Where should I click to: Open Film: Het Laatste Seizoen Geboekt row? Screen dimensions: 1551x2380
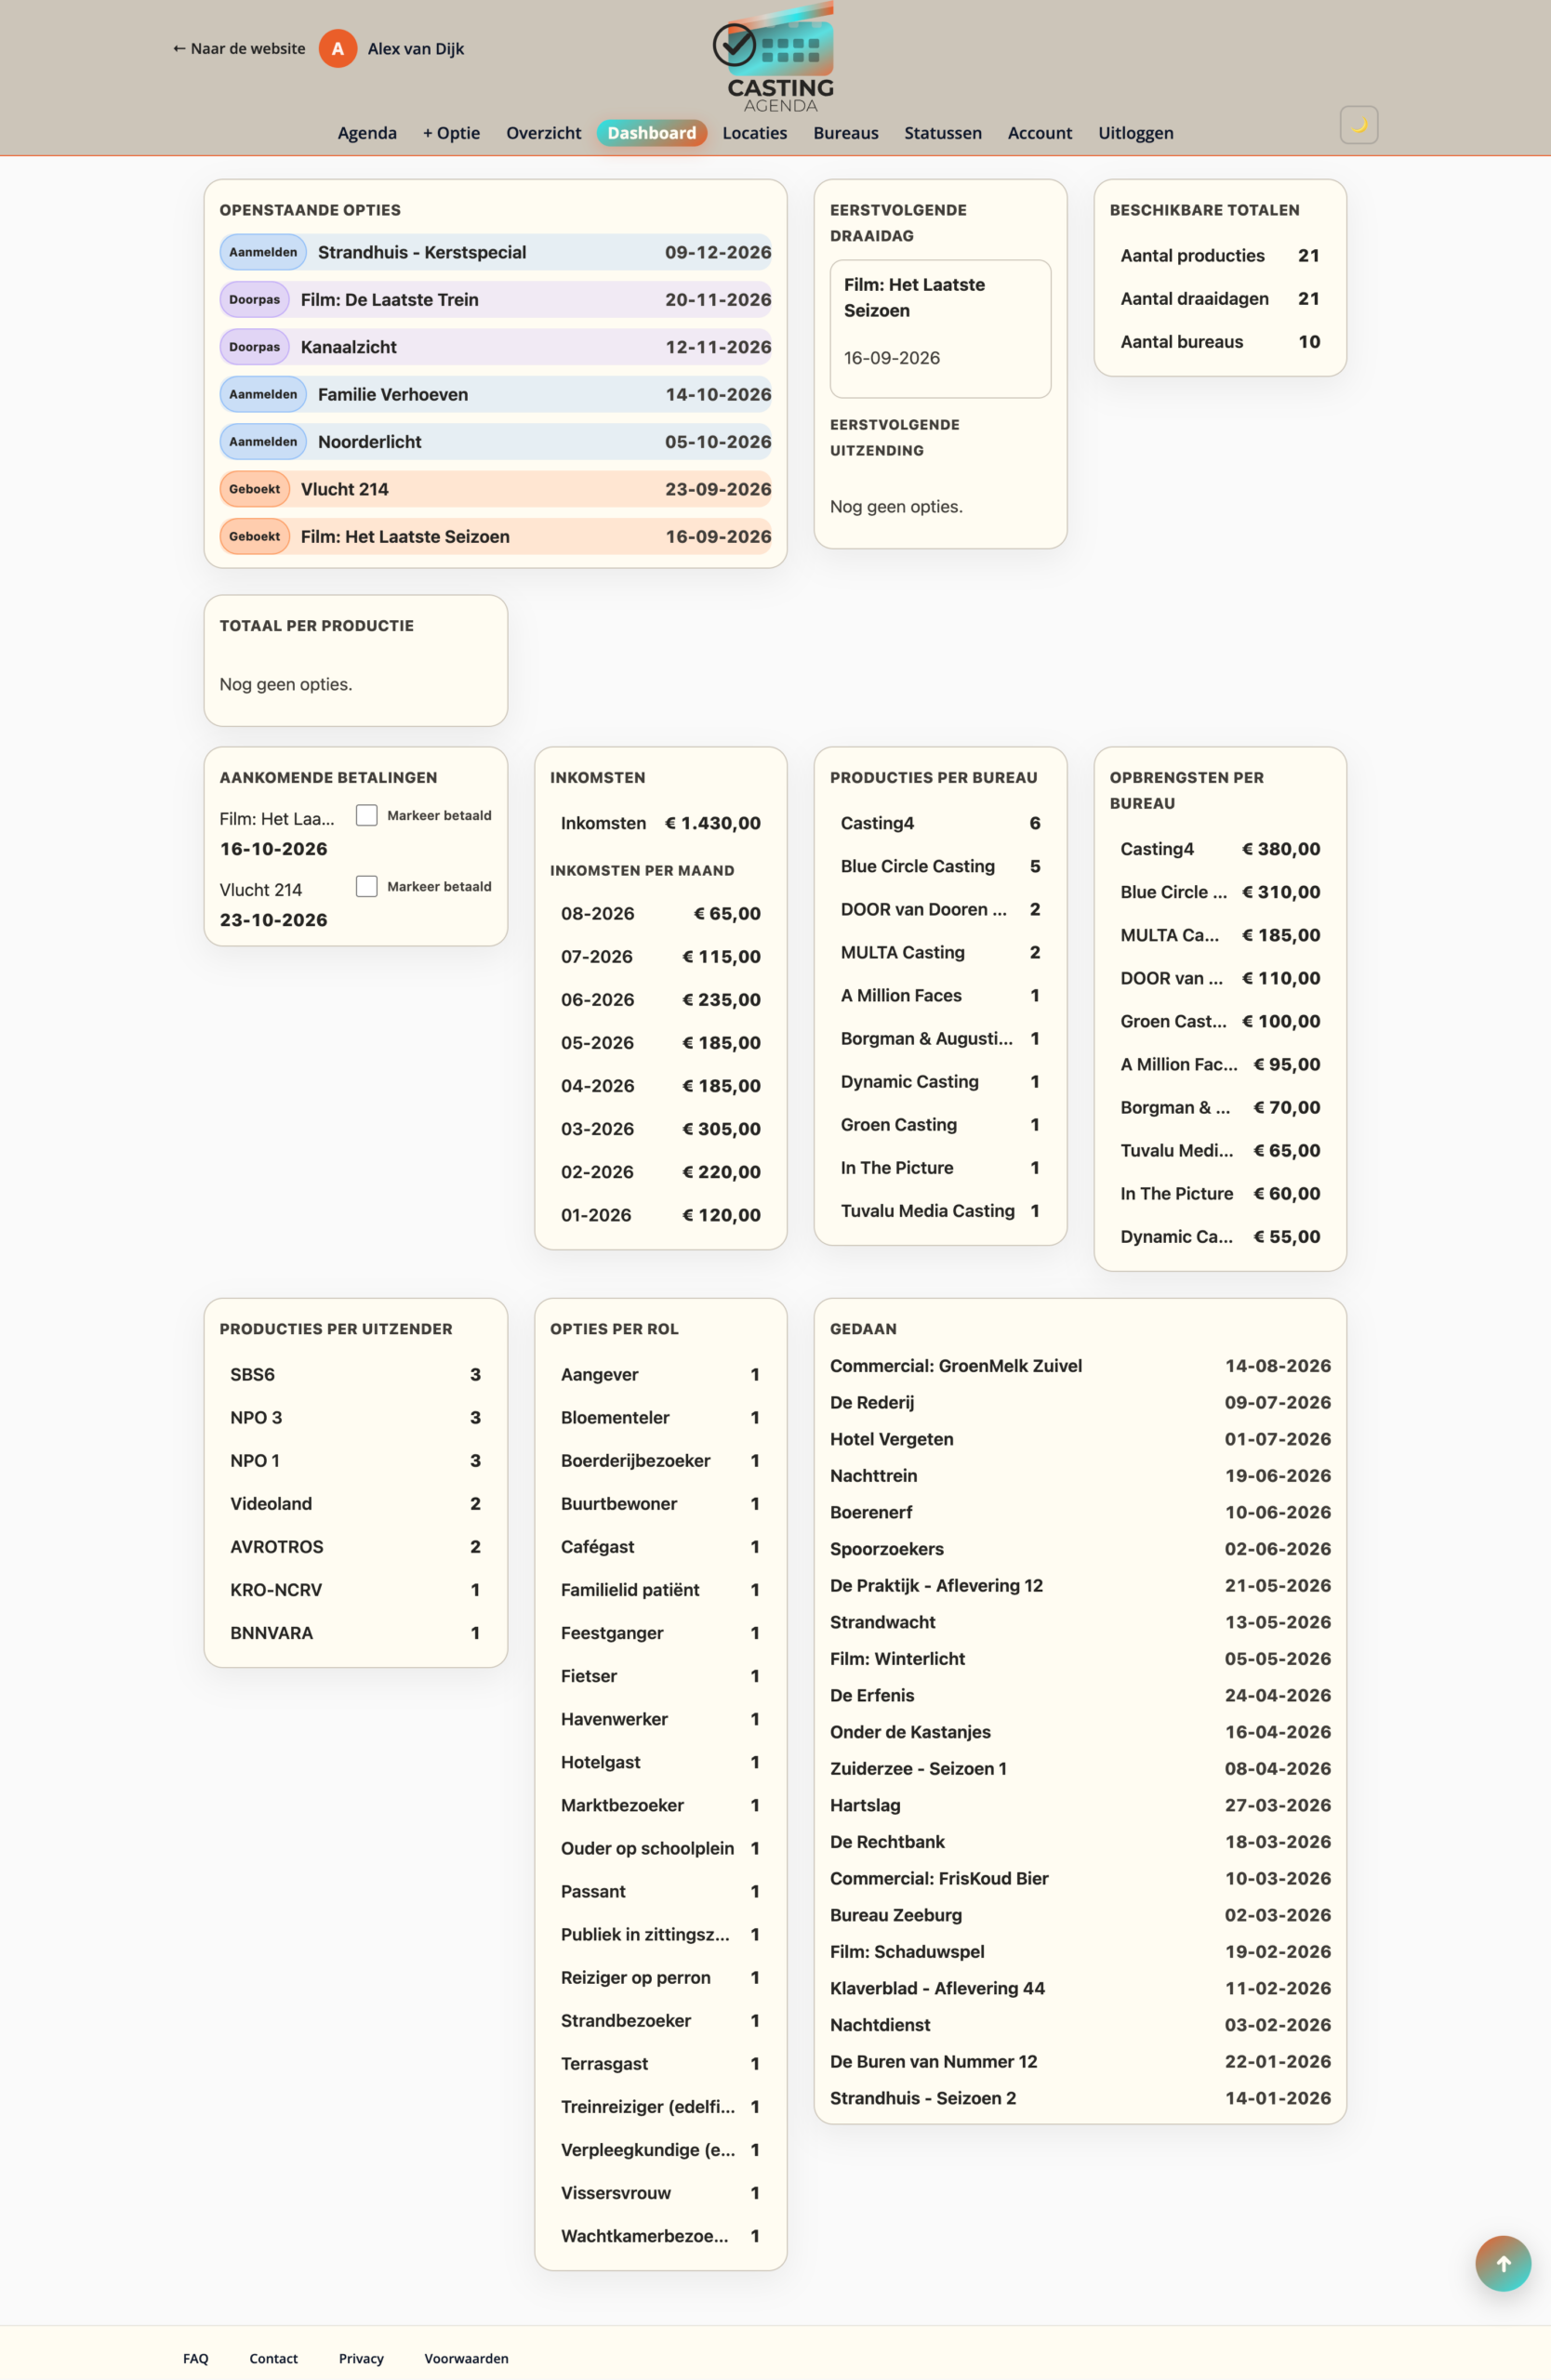coord(495,536)
